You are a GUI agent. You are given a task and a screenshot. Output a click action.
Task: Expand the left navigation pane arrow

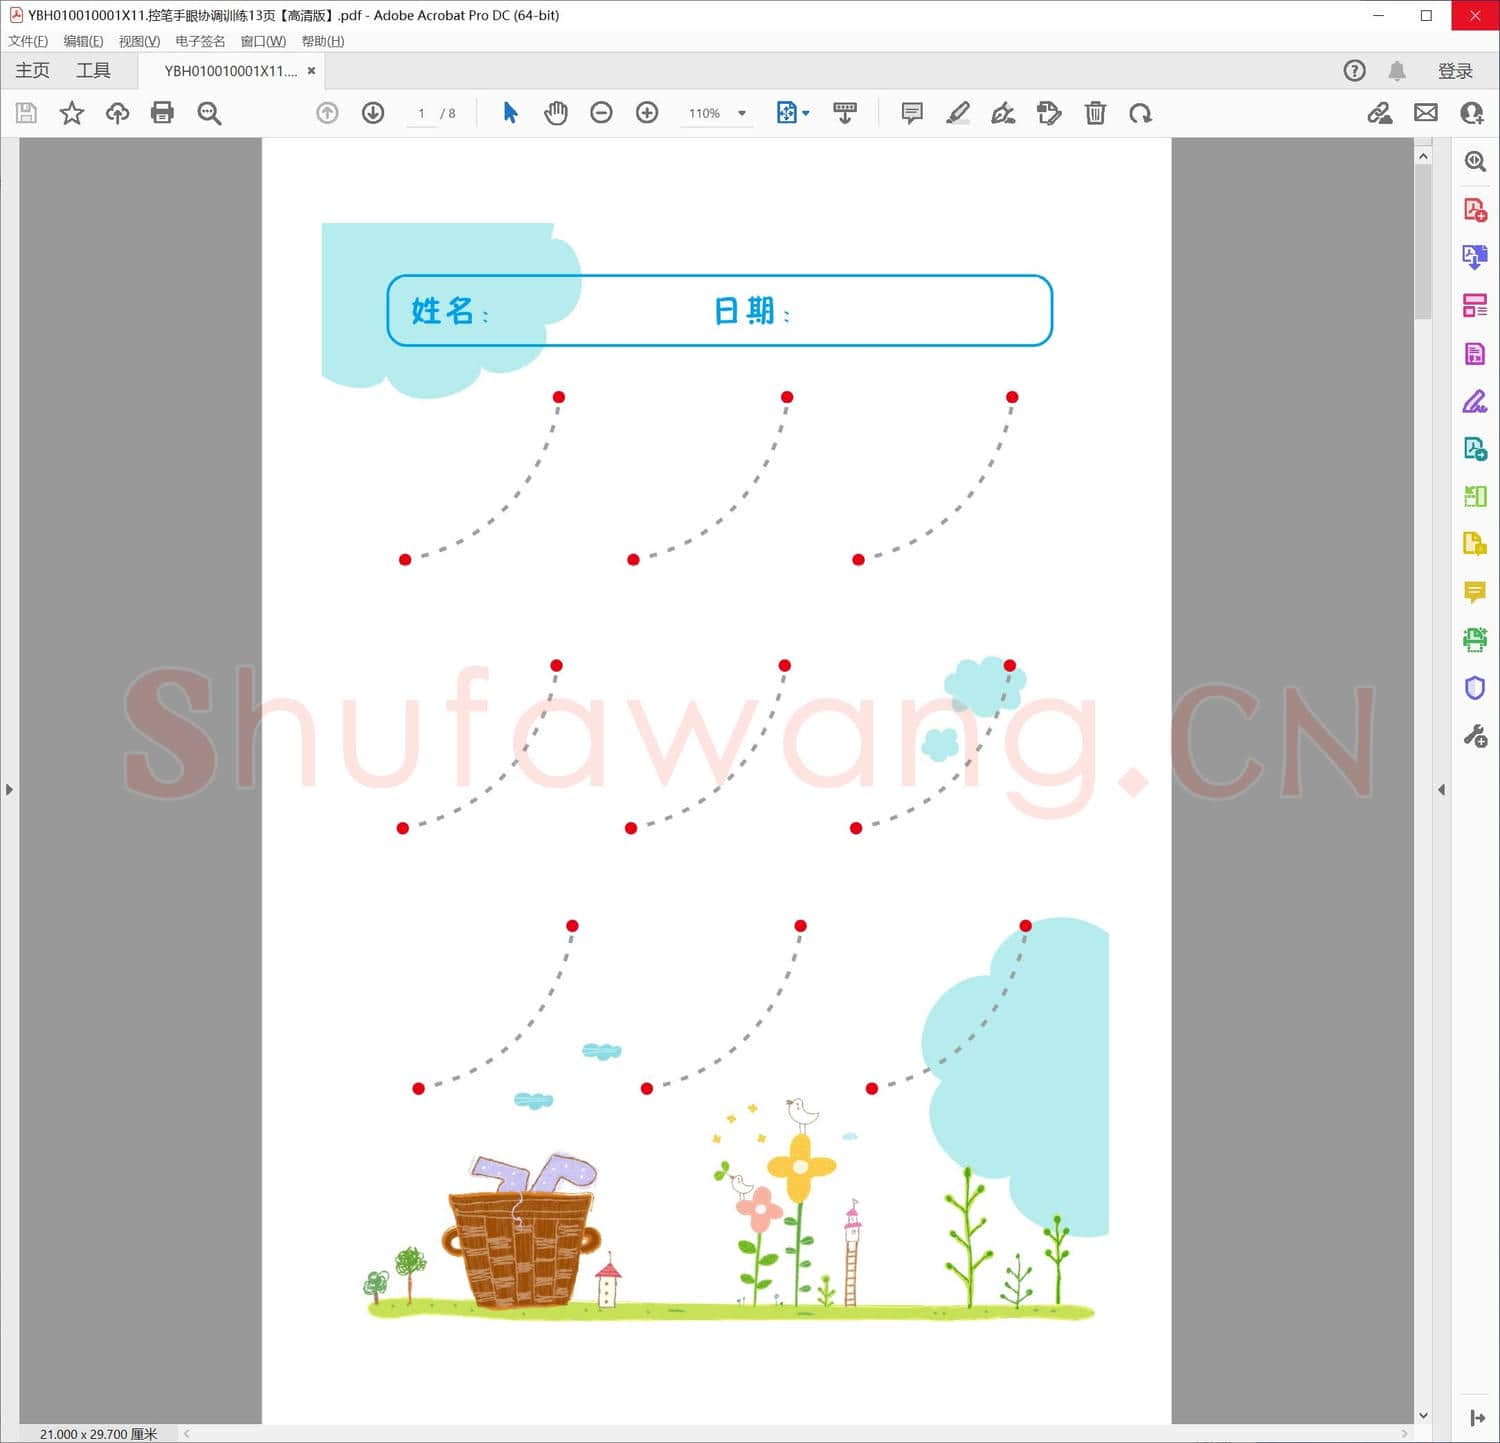click(9, 790)
